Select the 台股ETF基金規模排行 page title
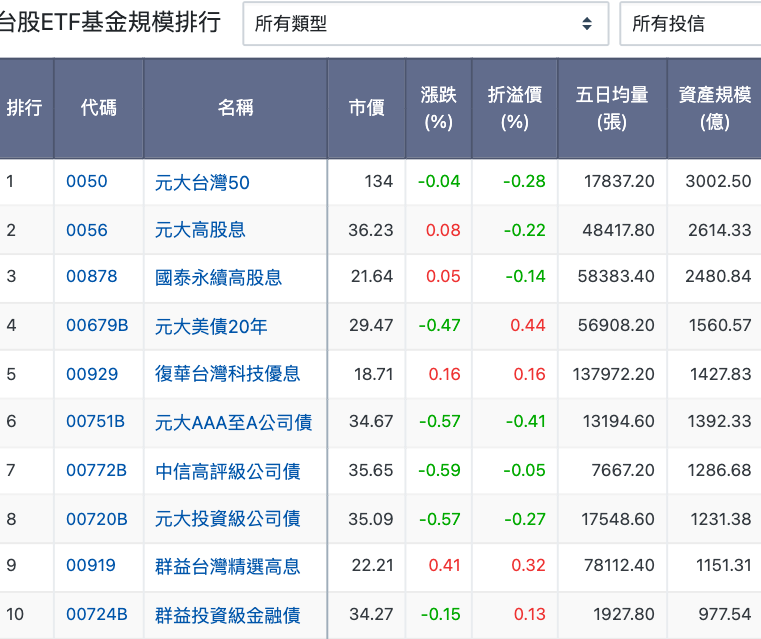The height and width of the screenshot is (639, 761). (x=110, y=22)
